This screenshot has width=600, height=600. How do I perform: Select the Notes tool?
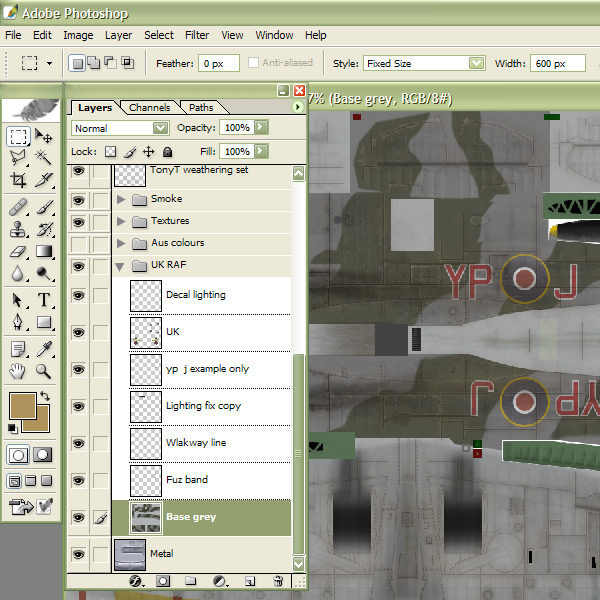click(x=18, y=349)
